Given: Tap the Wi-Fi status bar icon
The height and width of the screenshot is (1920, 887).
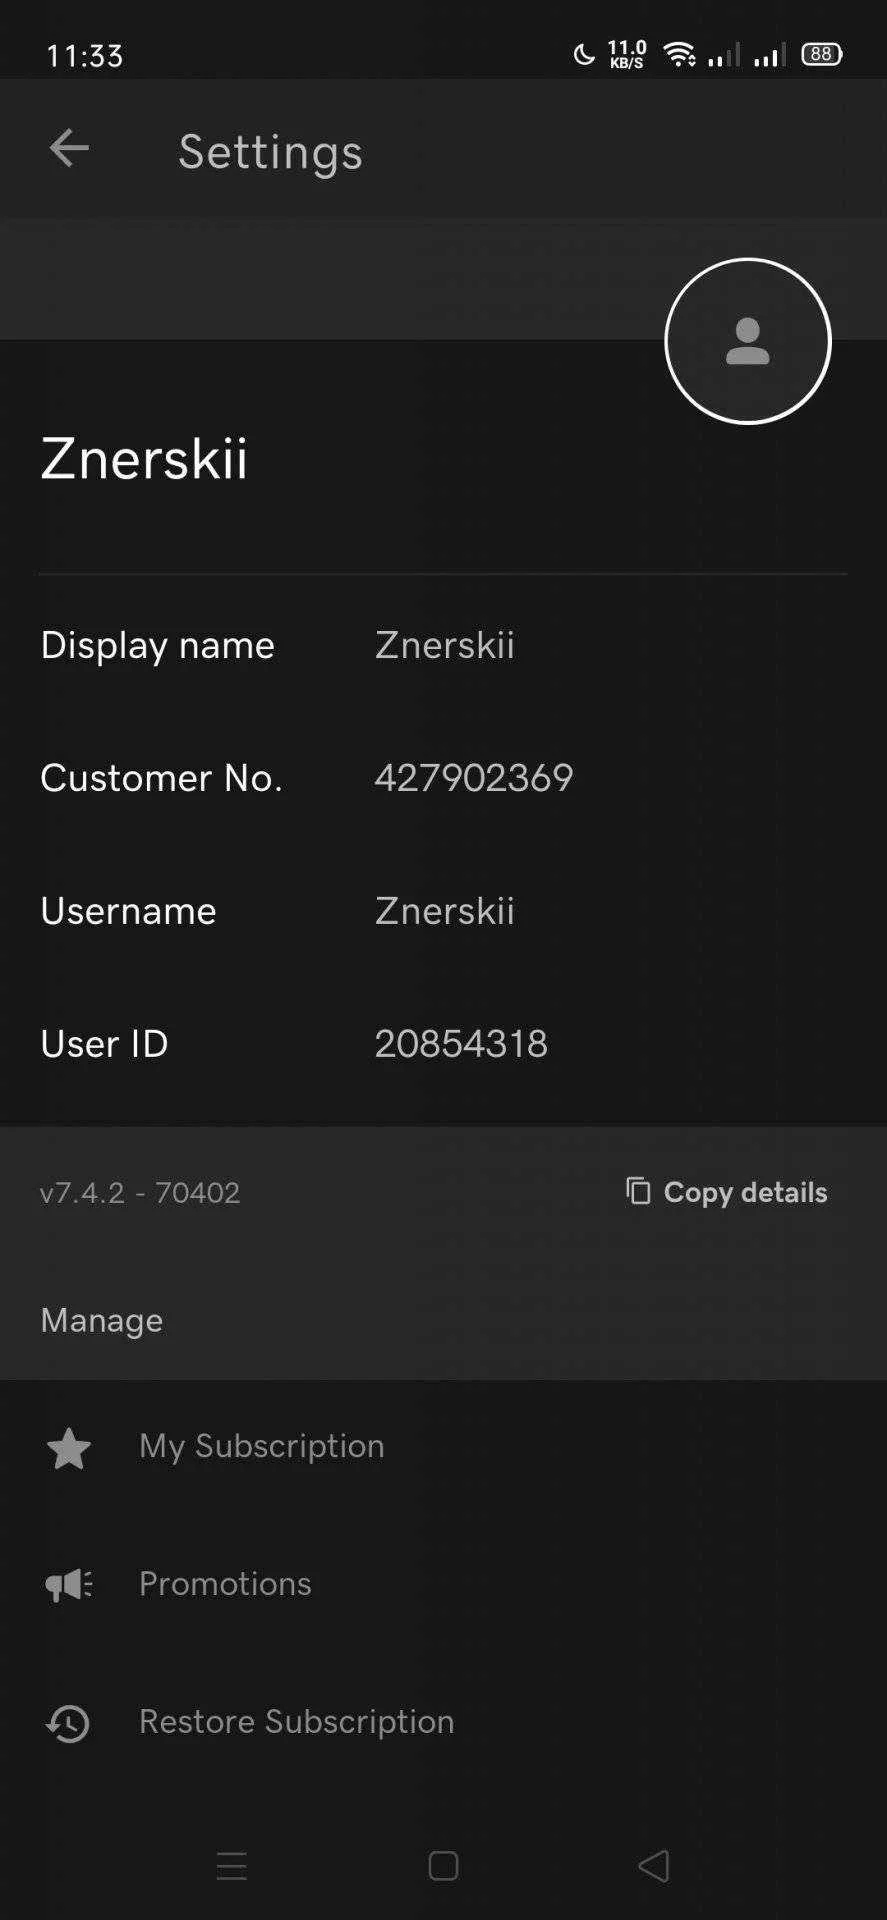Looking at the screenshot, I should point(680,54).
